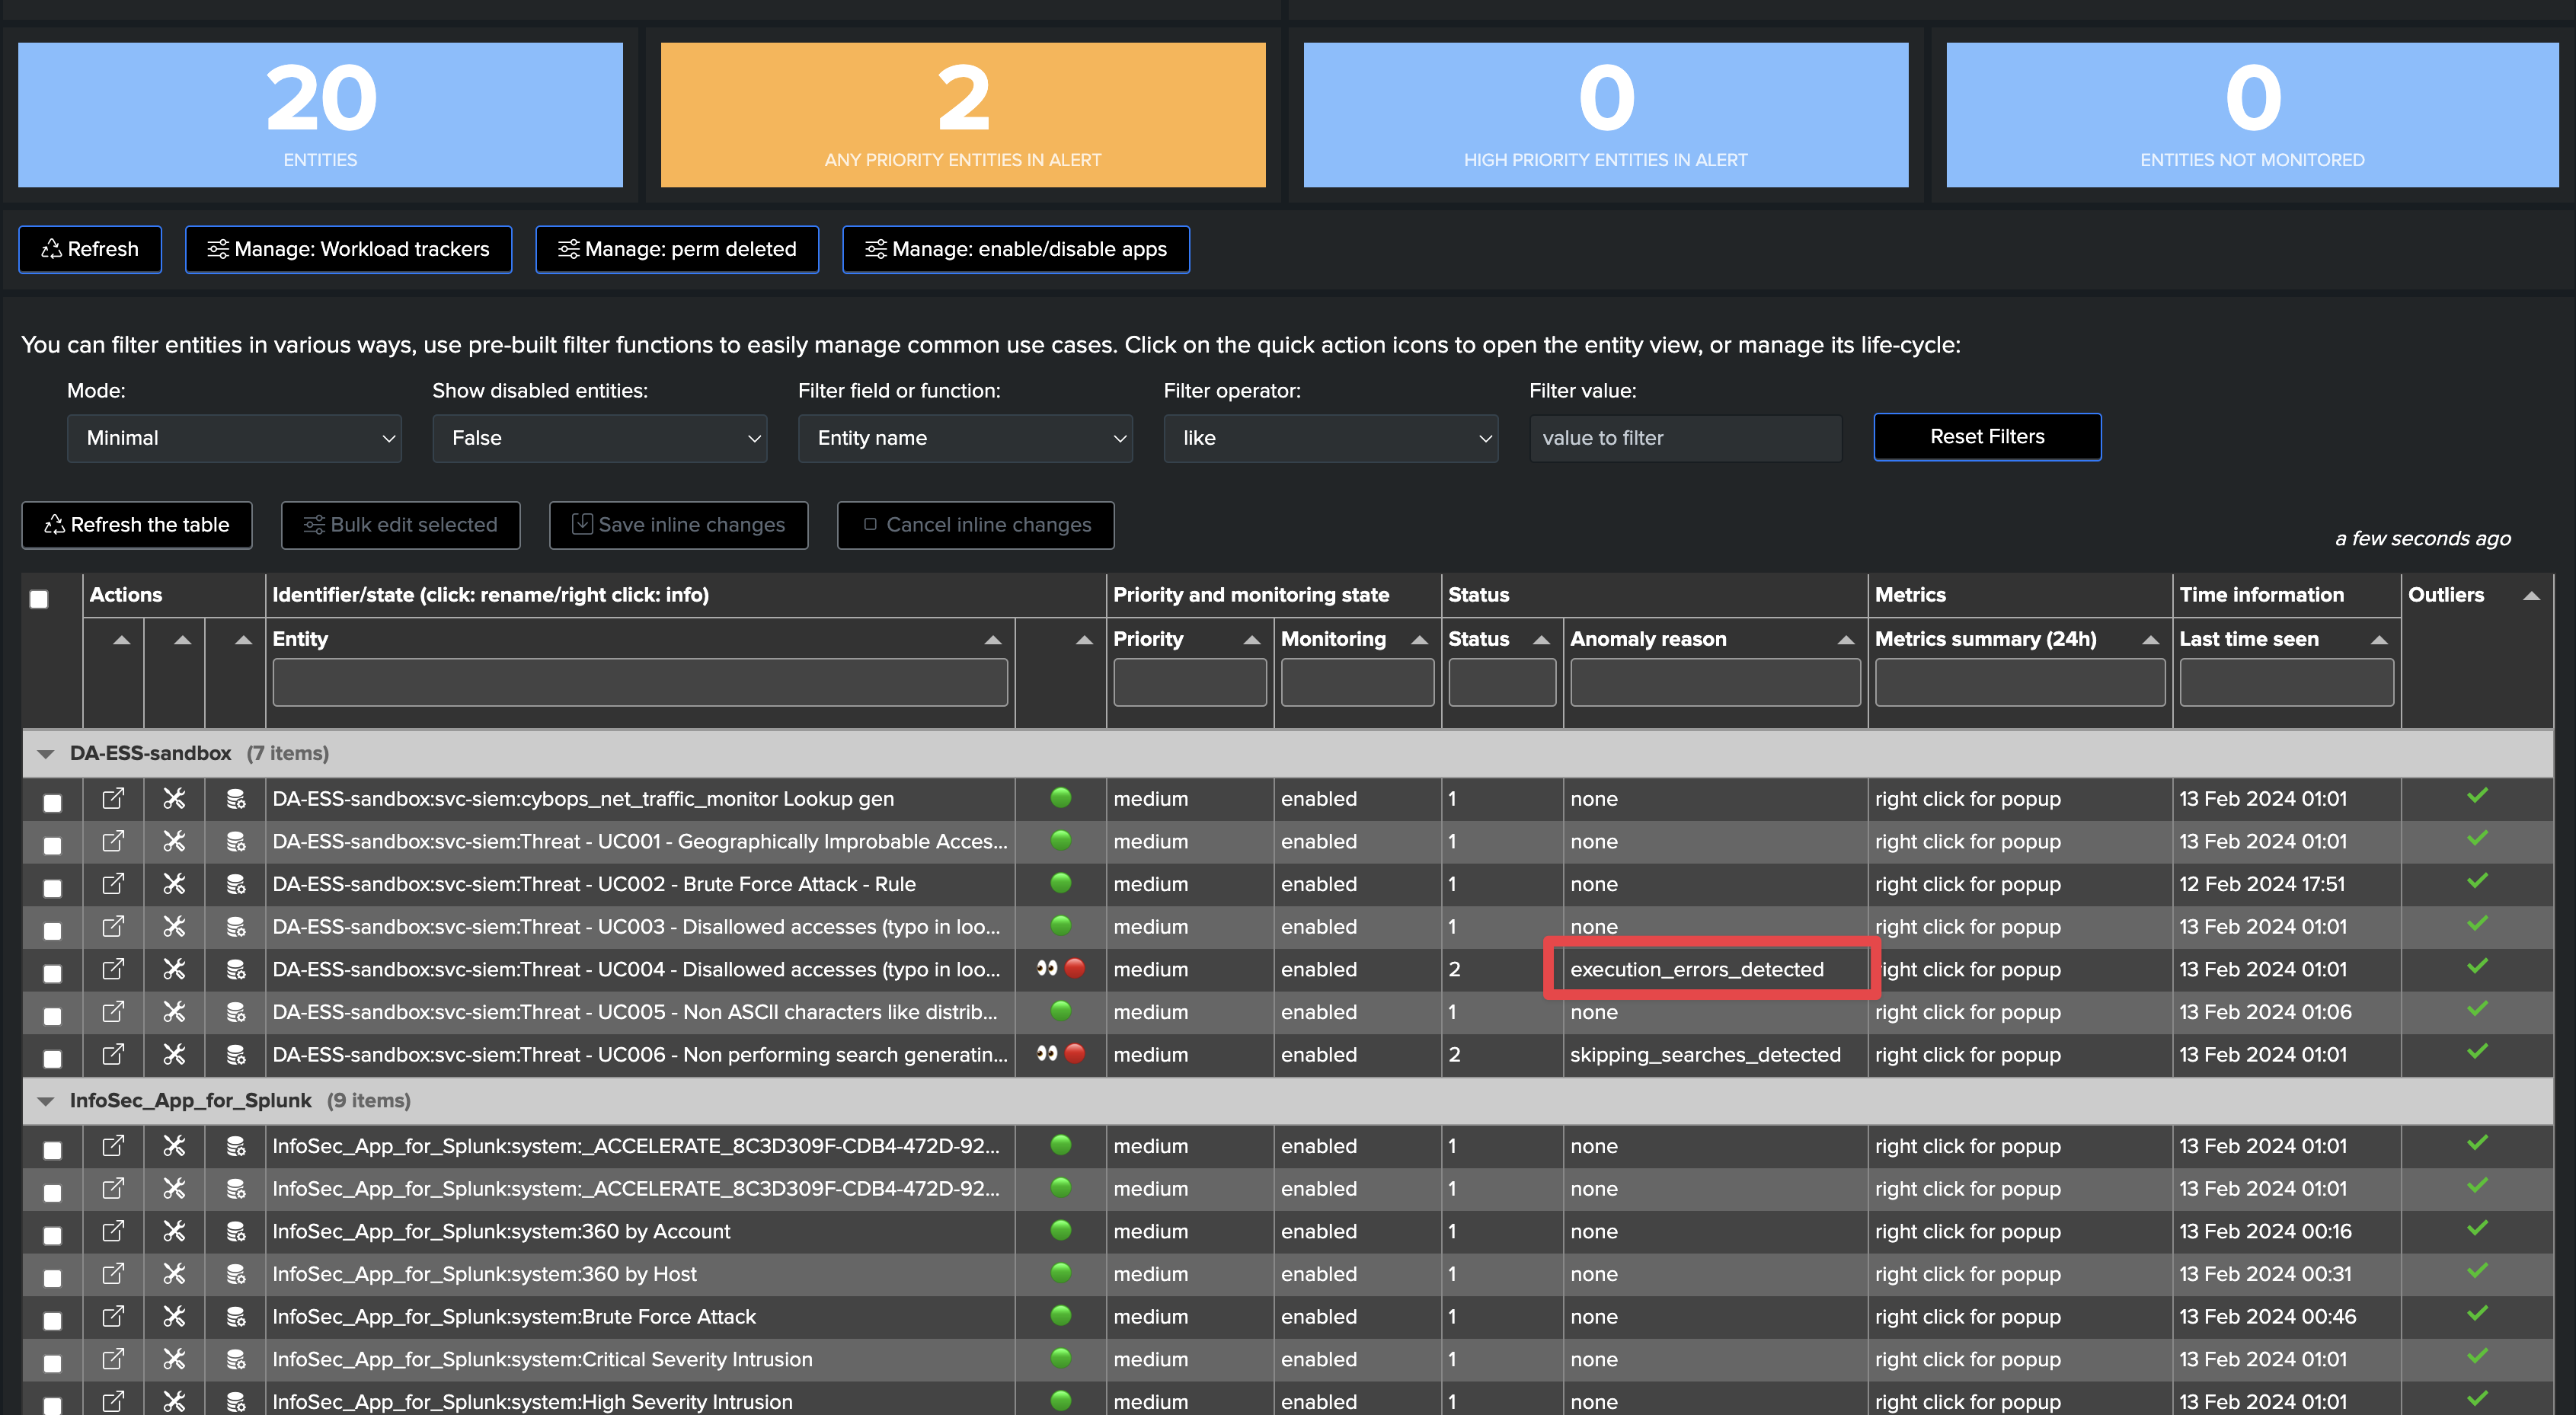Focus the Filter value text field
This screenshot has height=1415, width=2576.
click(x=1685, y=438)
